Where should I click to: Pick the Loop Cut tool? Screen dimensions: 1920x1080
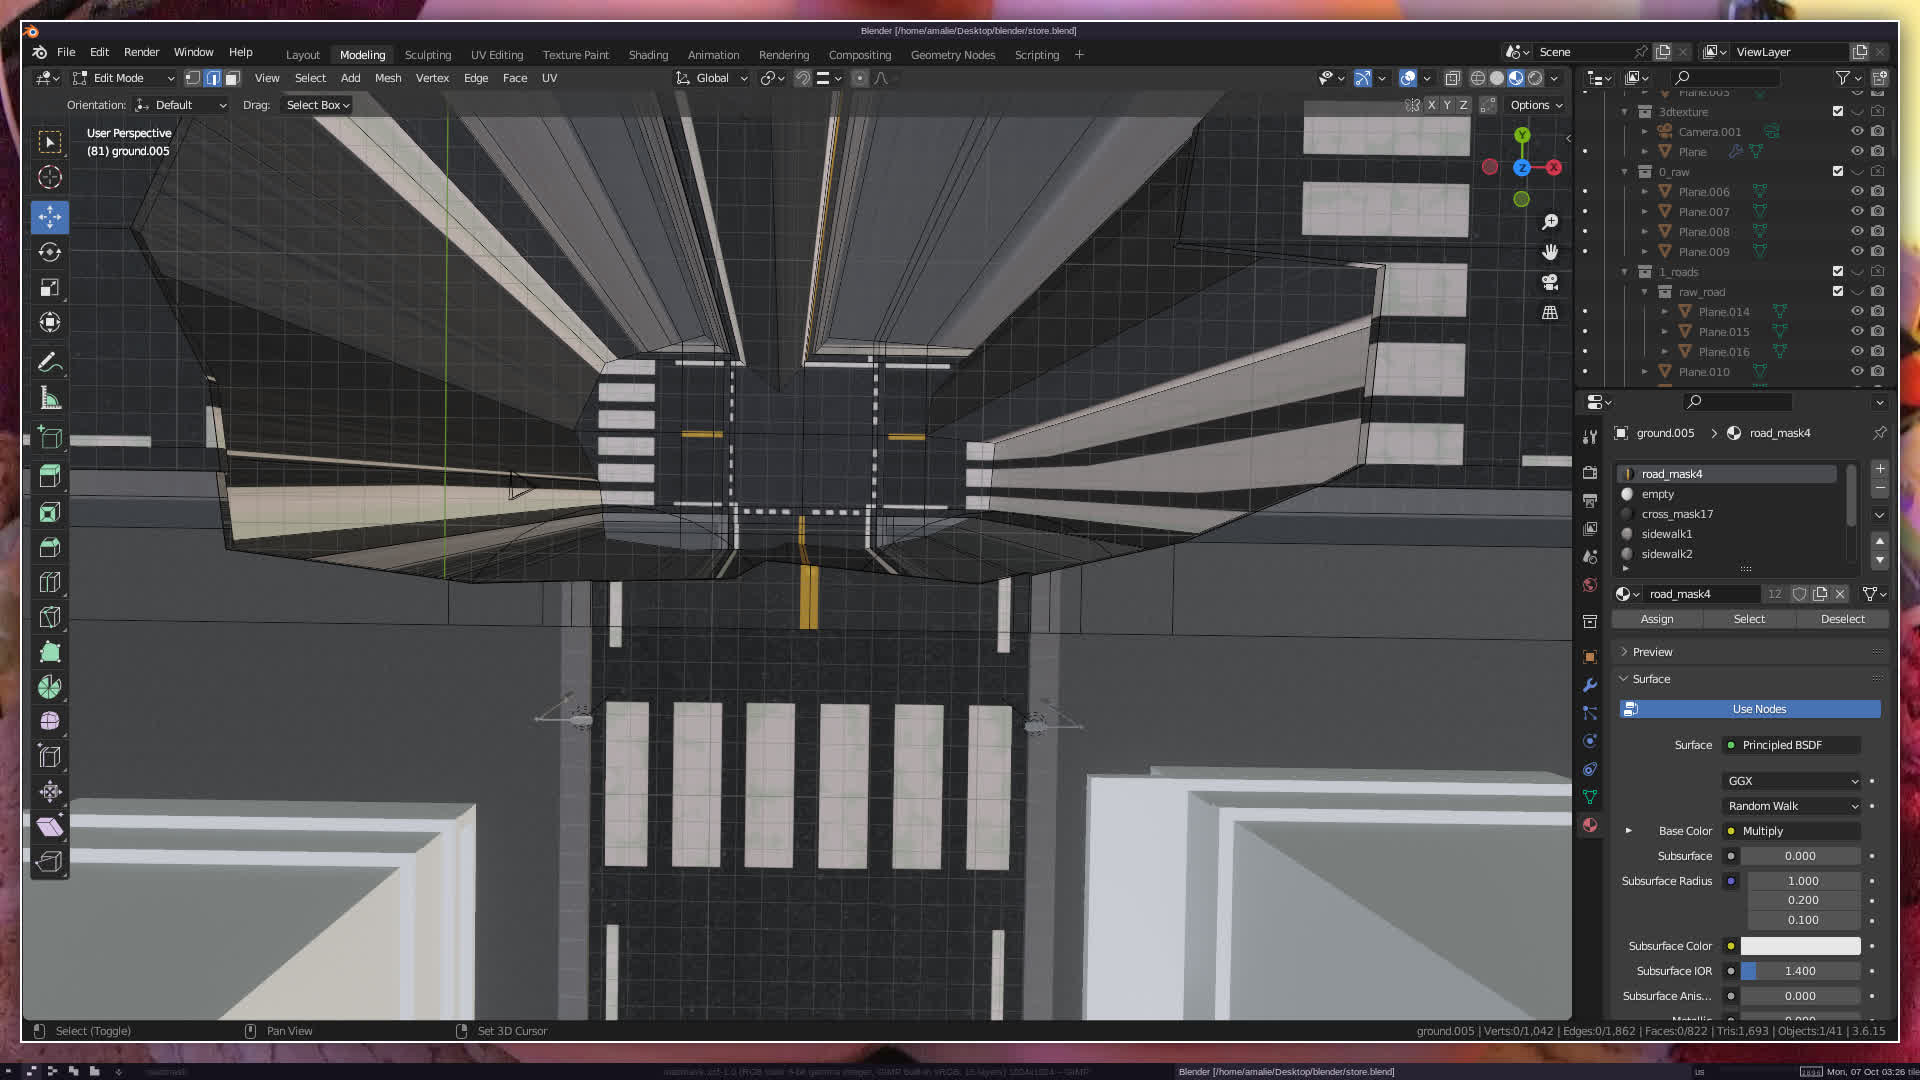(x=50, y=582)
